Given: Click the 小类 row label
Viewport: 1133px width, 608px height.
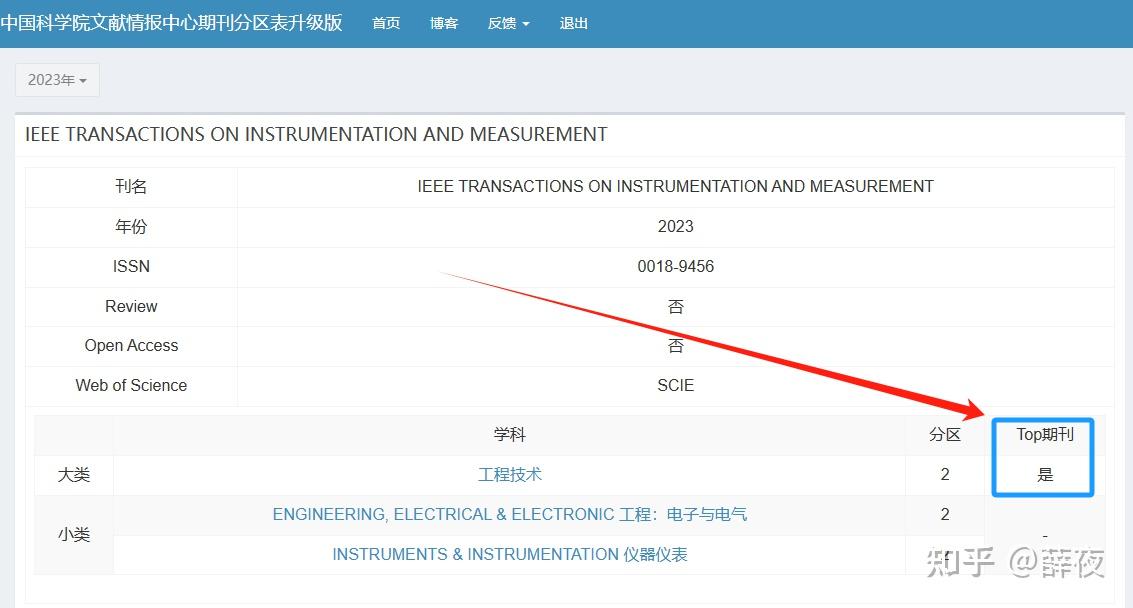Looking at the screenshot, I should [74, 534].
